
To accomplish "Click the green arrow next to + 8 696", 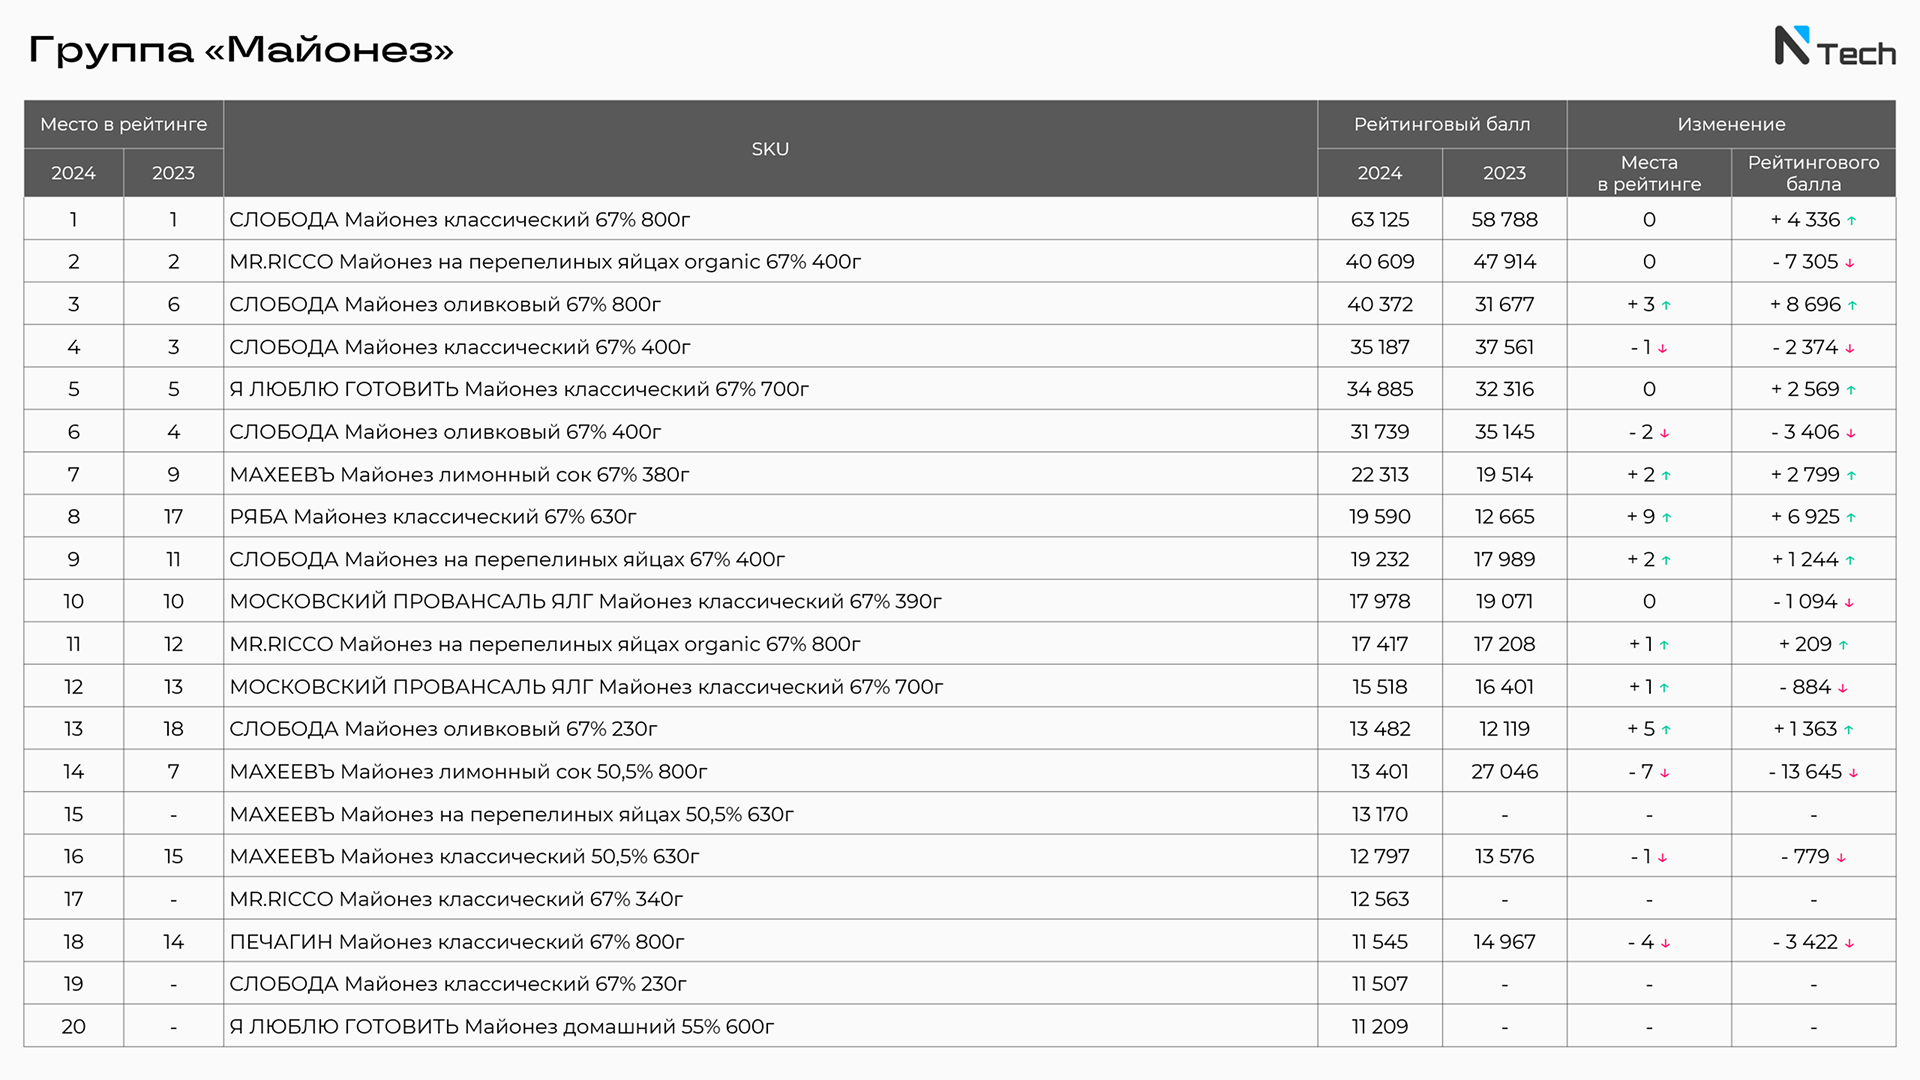I will [1852, 306].
